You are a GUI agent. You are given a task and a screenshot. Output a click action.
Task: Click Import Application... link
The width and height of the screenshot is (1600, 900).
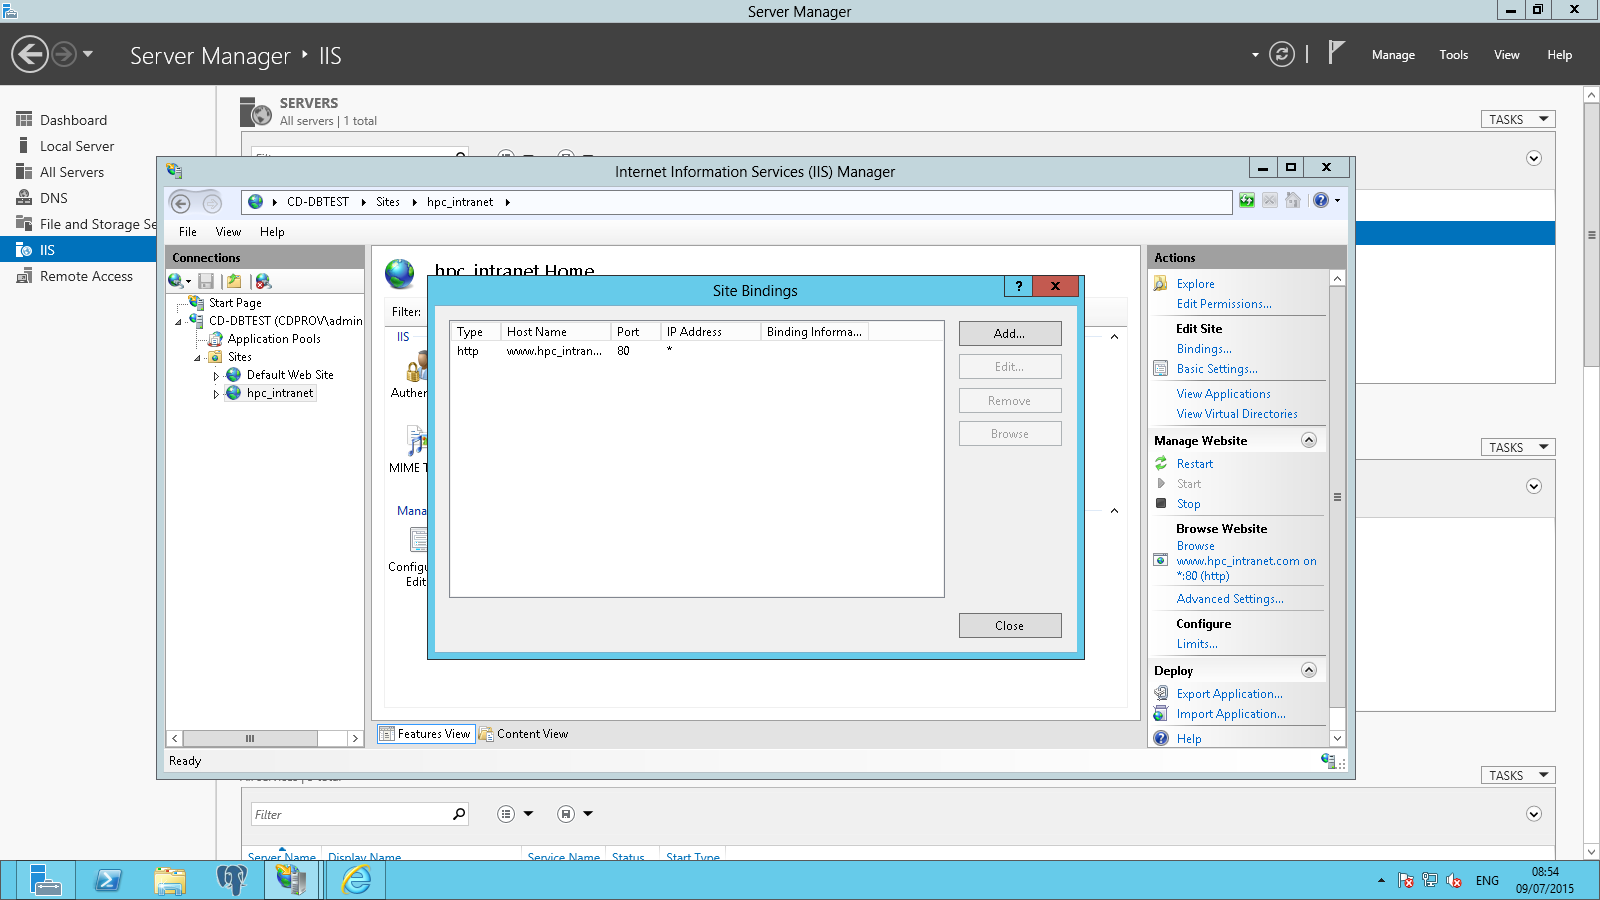pos(1231,714)
